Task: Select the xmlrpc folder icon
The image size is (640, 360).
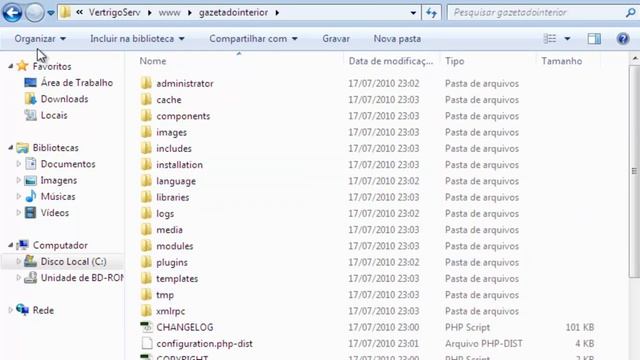Action: (x=146, y=311)
